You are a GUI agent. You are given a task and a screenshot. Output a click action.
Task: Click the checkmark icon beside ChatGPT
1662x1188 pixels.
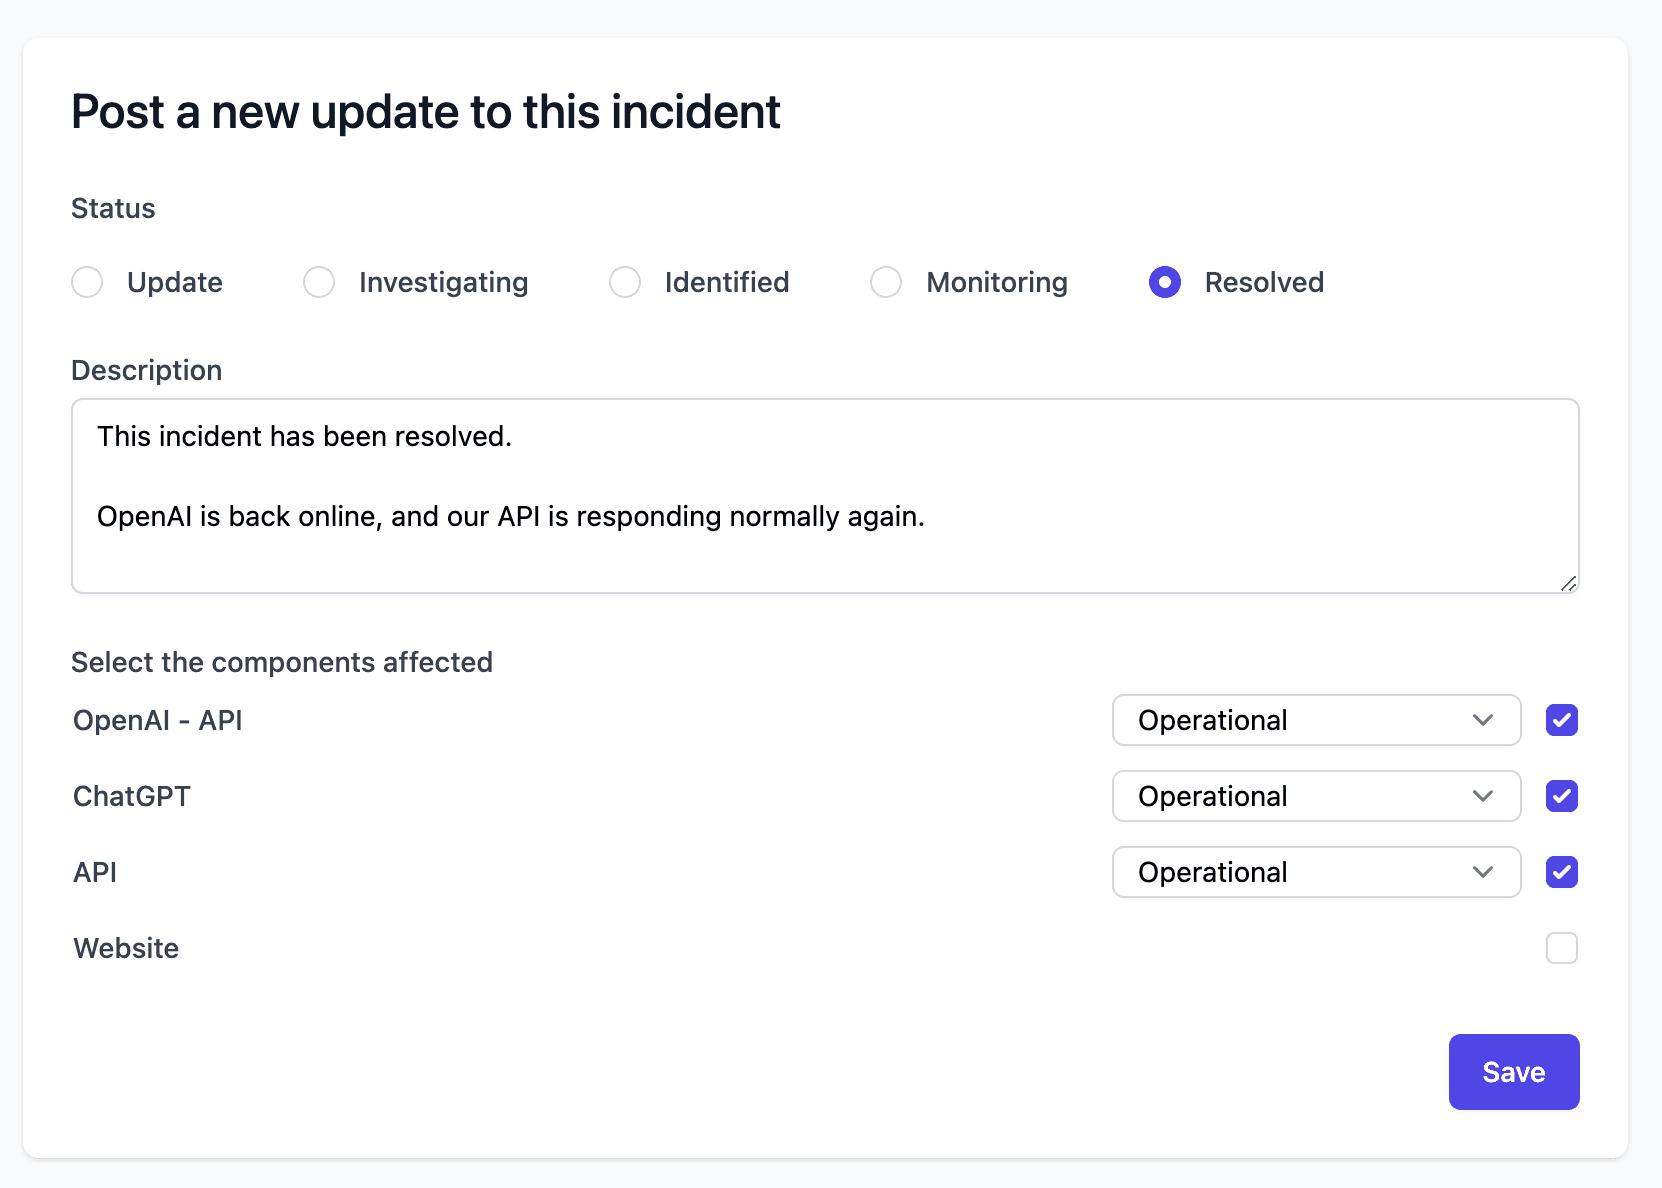point(1561,796)
